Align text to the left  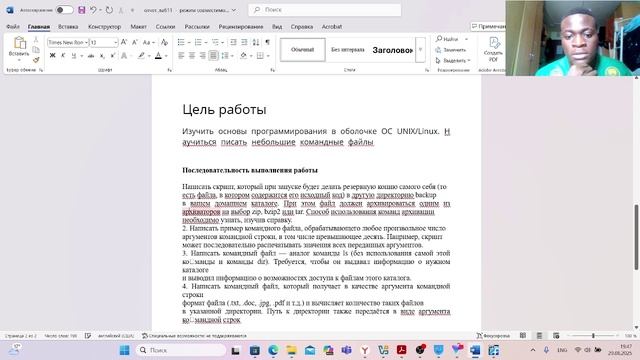coord(181,56)
